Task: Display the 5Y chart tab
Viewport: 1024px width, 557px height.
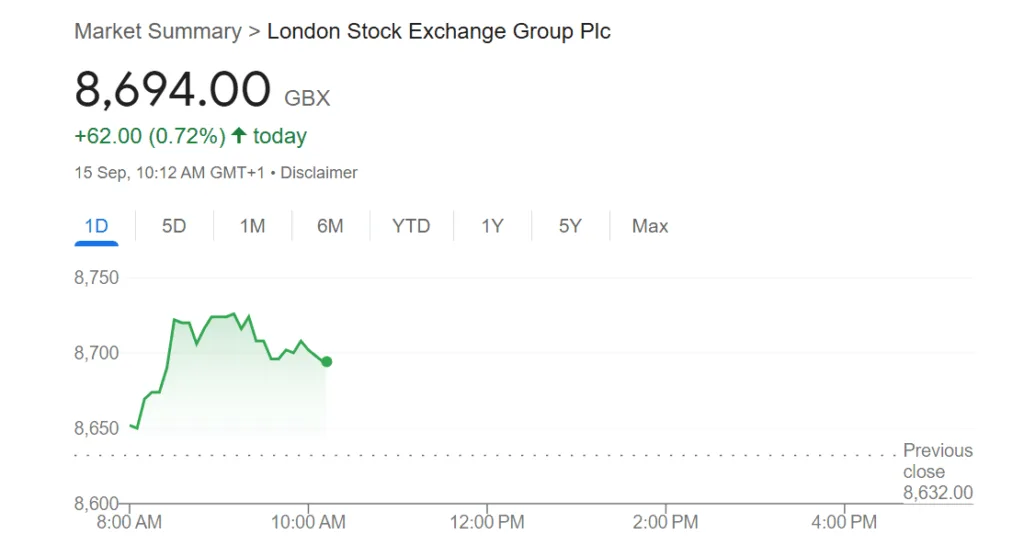Action: click(570, 226)
